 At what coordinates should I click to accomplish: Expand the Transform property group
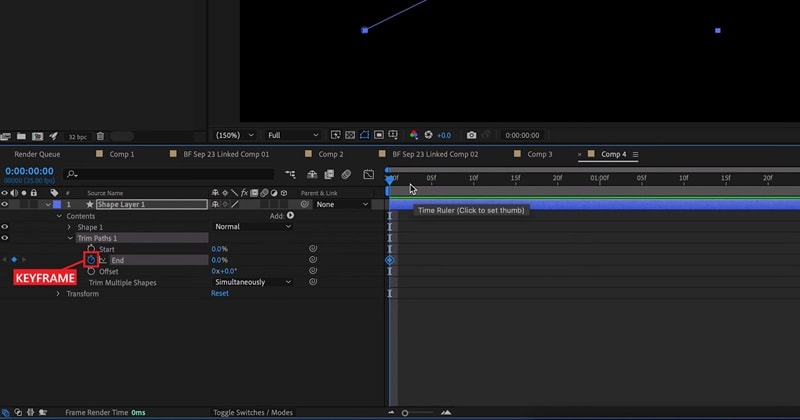click(58, 294)
